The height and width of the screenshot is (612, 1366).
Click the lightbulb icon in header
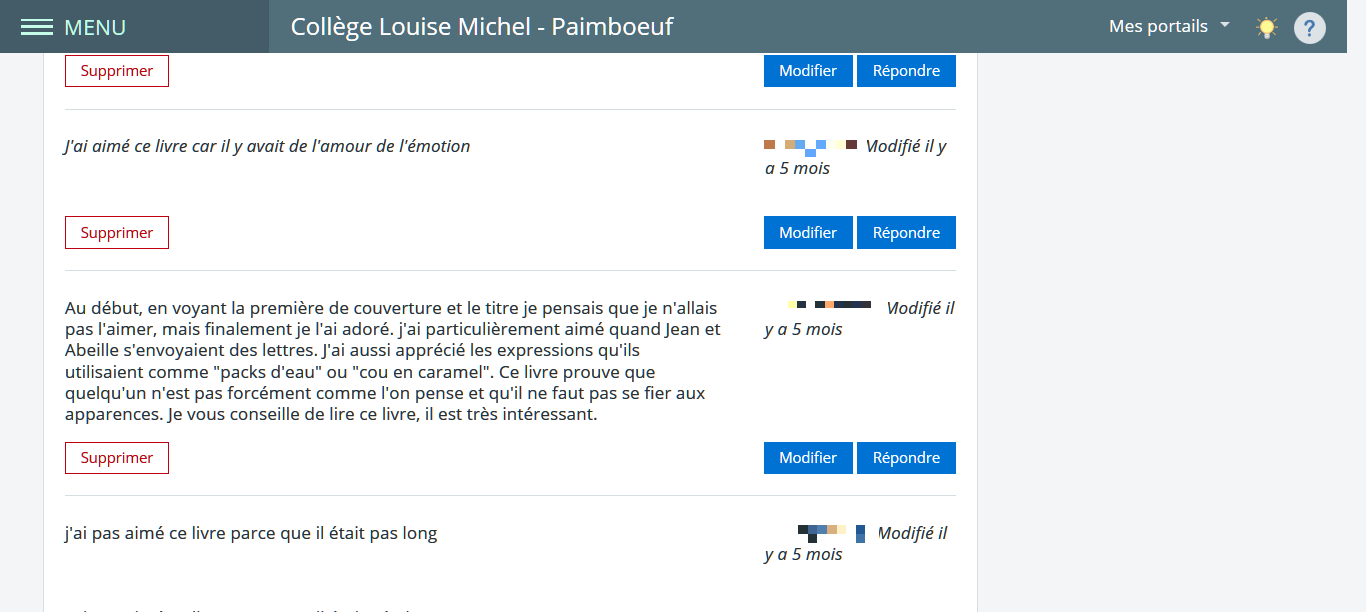[1267, 27]
